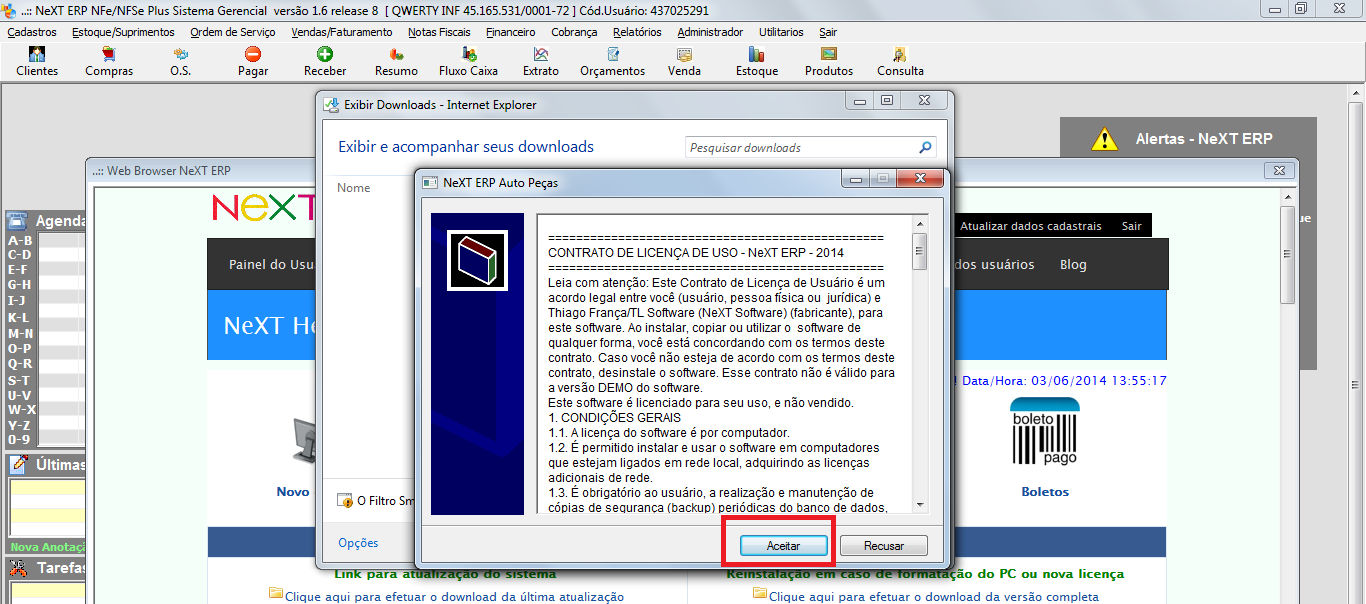Click the Alertas warning triangle icon

pos(1105,138)
